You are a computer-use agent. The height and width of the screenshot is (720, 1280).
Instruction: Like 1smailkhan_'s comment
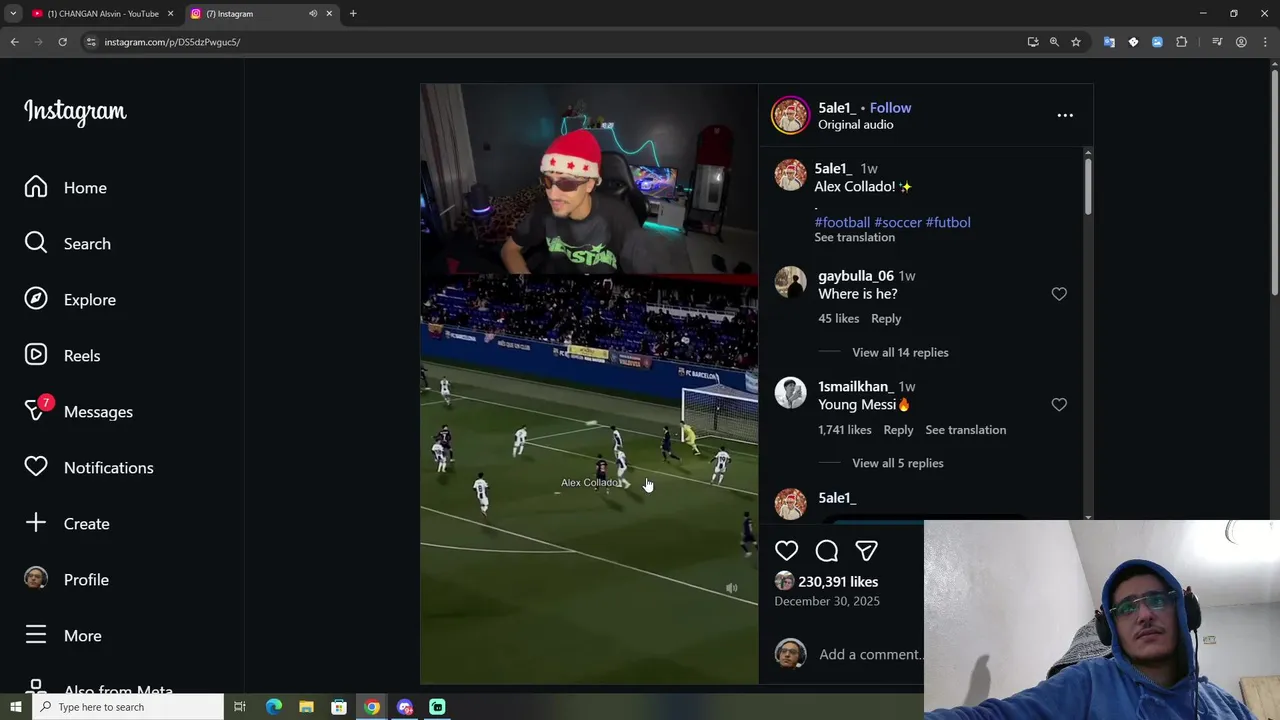pyautogui.click(x=1059, y=405)
